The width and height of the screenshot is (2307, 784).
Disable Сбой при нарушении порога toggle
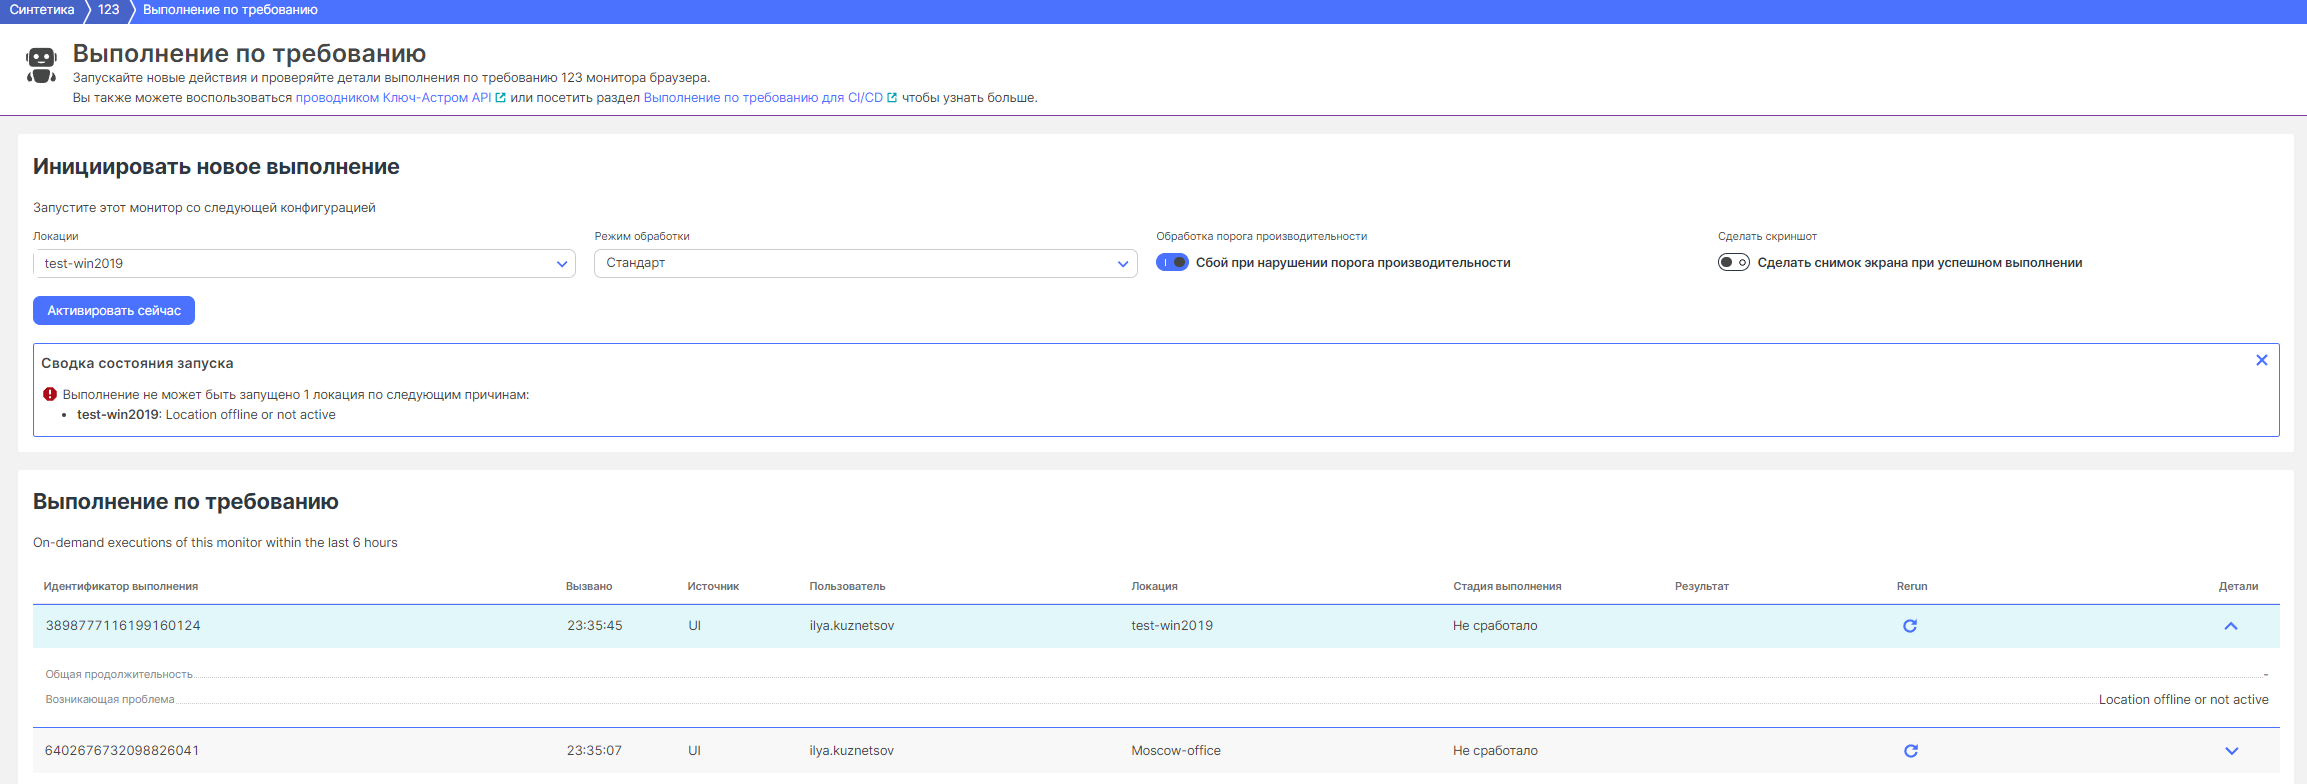[1172, 263]
